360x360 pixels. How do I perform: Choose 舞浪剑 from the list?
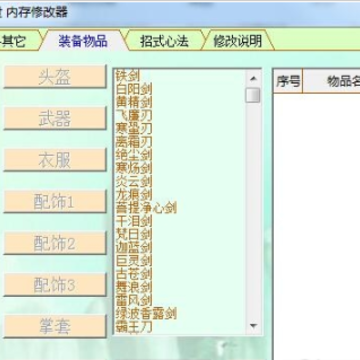pyautogui.click(x=134, y=287)
